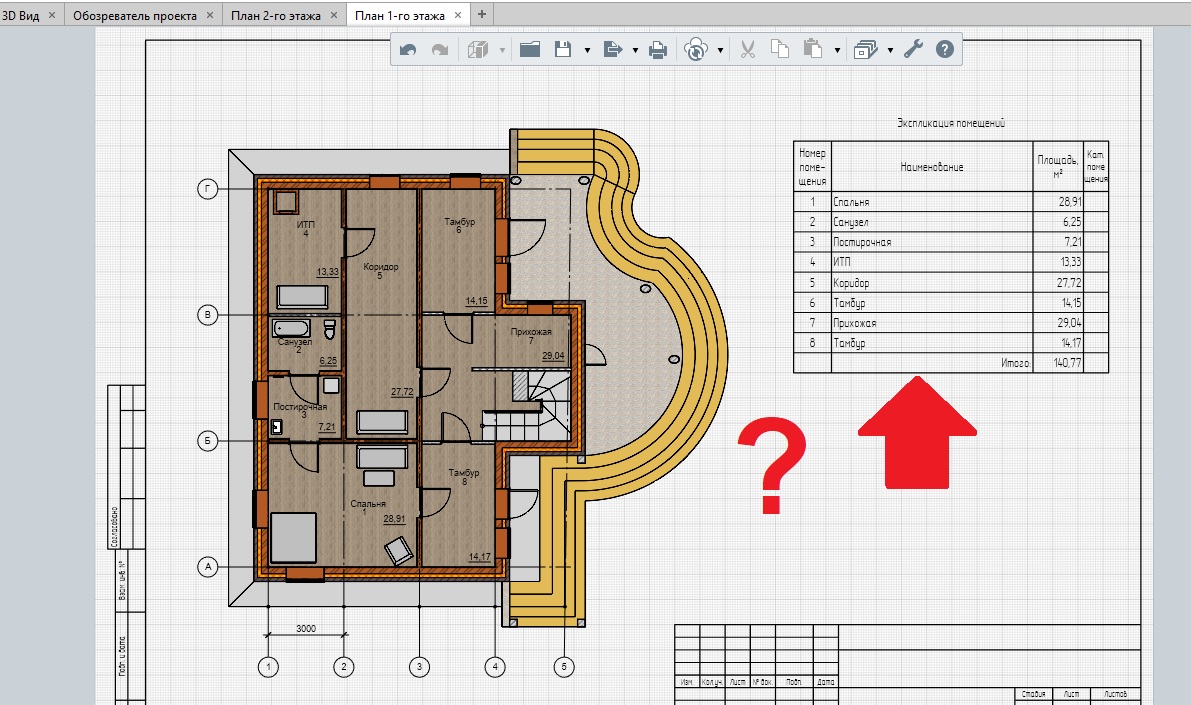Viewport: 1191px width, 705px height.
Task: Click the Export icon
Action: click(612, 50)
